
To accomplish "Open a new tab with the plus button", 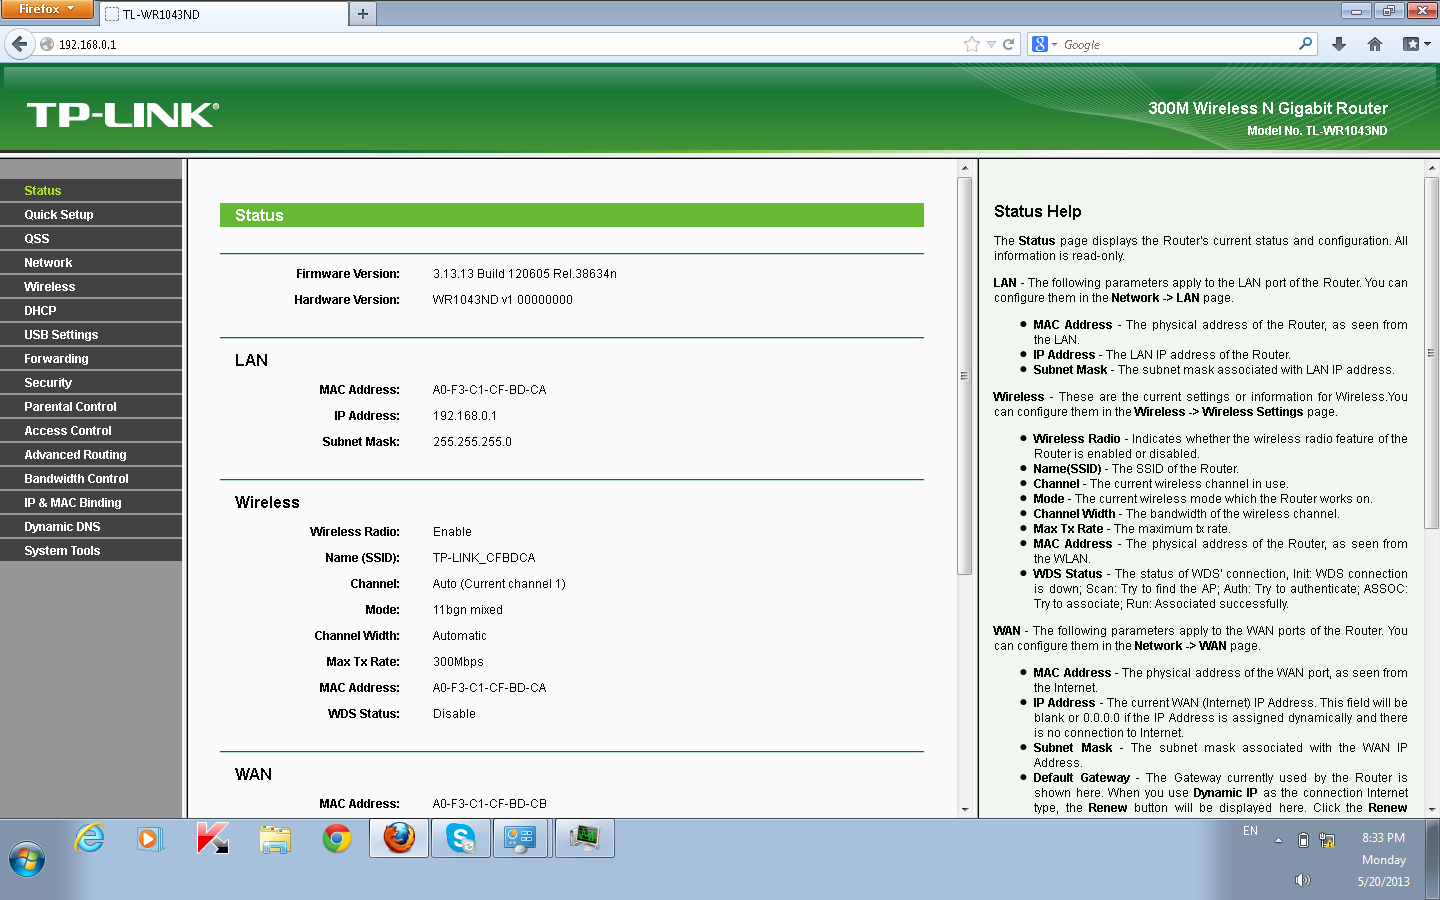I will (x=362, y=14).
